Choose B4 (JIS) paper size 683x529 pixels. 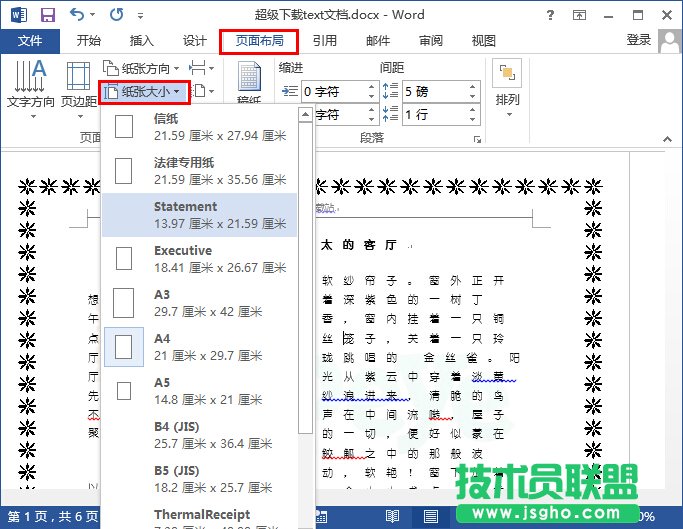(200, 435)
